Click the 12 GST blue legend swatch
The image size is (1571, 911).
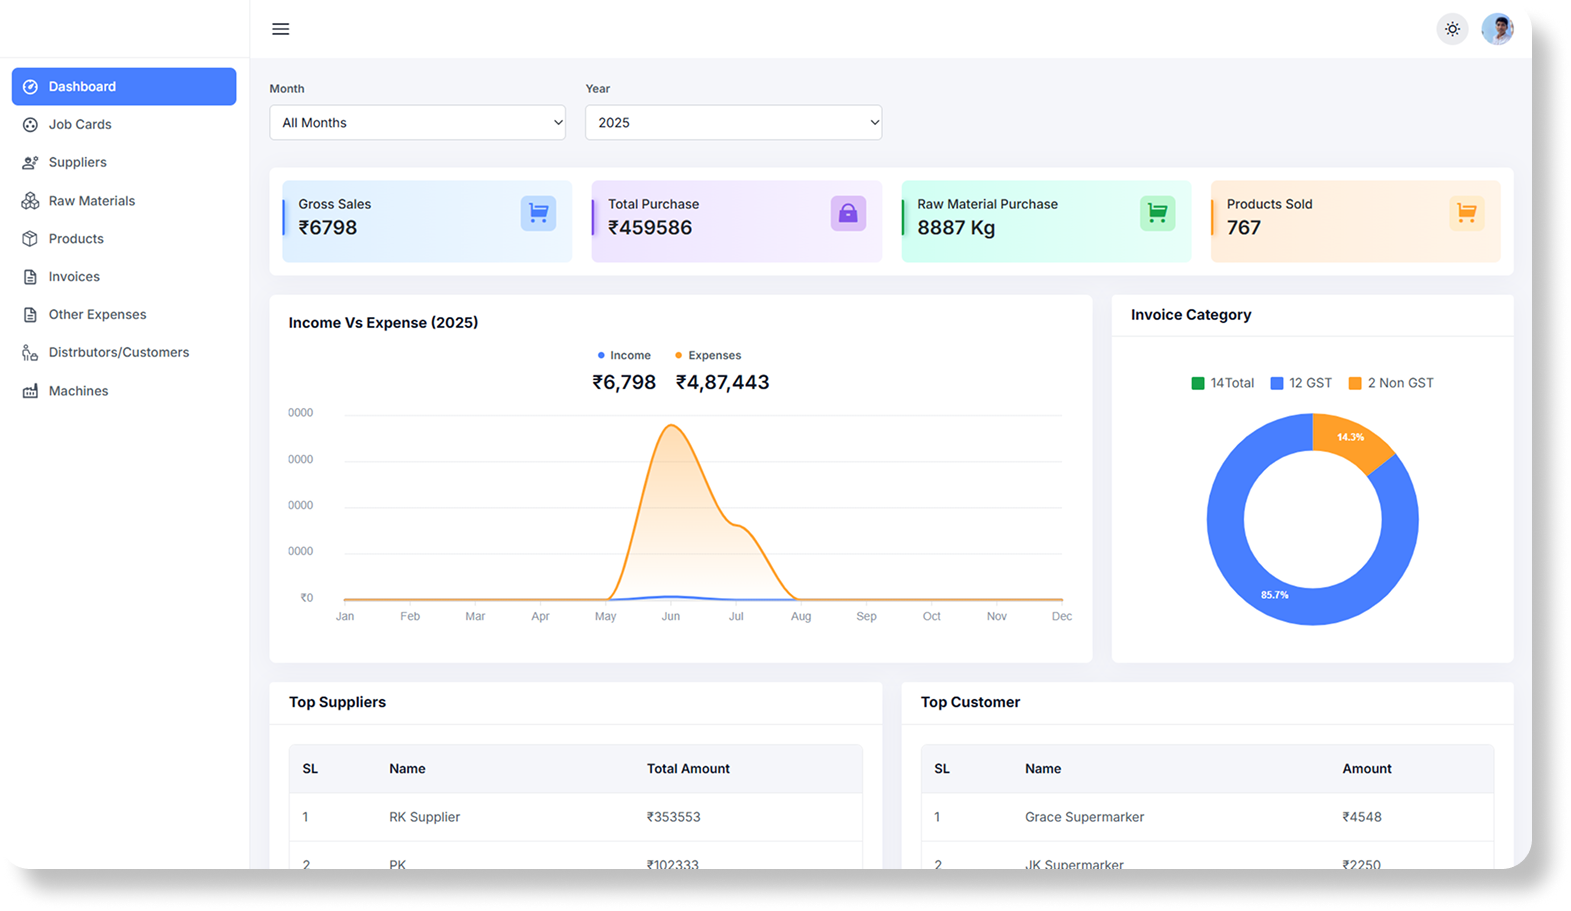point(1277,384)
